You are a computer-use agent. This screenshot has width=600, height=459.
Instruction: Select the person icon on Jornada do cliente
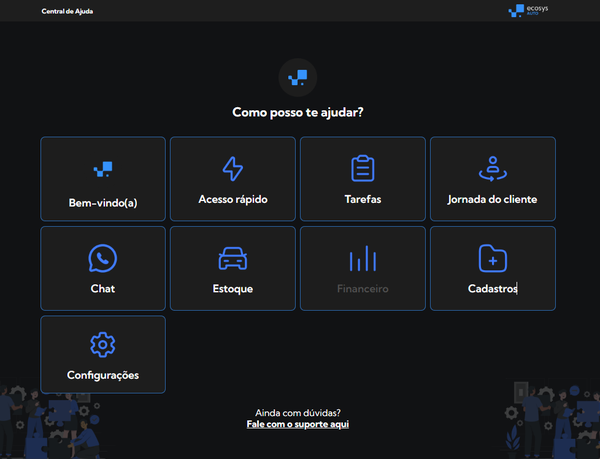tap(492, 168)
